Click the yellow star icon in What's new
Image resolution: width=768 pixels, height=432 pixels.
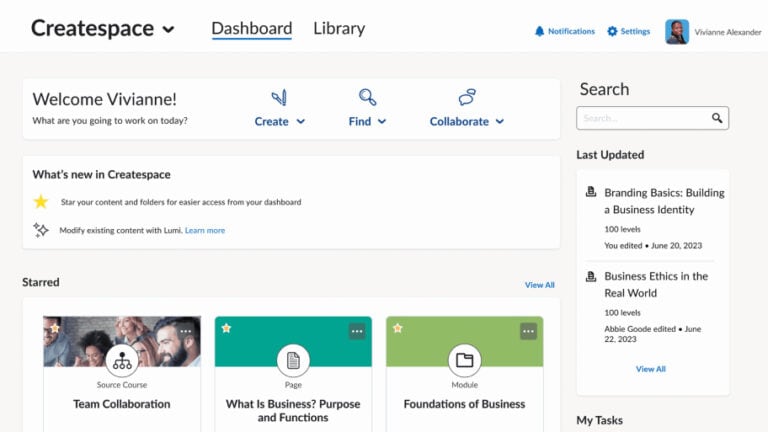click(41, 201)
